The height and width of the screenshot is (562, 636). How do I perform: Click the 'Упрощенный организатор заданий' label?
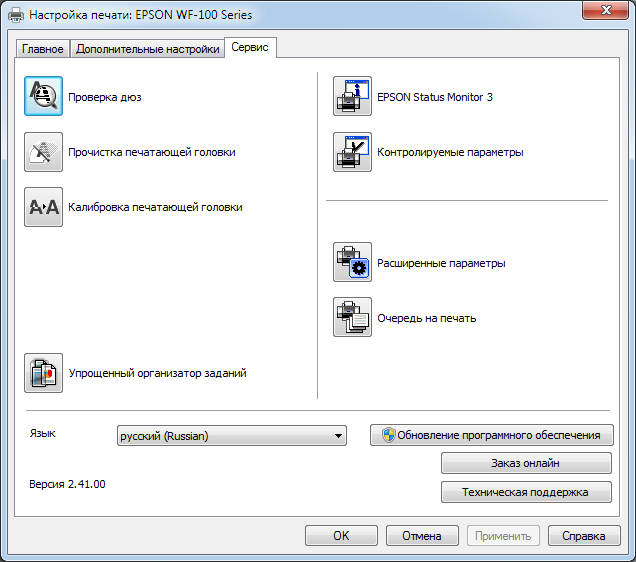(157, 373)
